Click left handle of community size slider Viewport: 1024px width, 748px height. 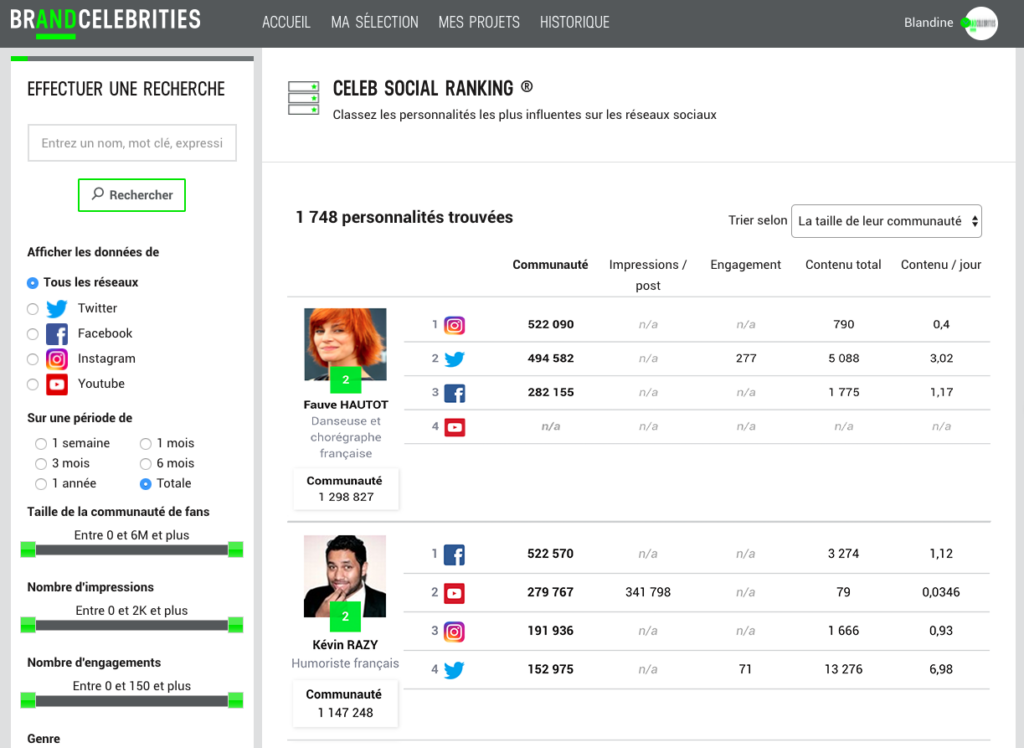28,549
